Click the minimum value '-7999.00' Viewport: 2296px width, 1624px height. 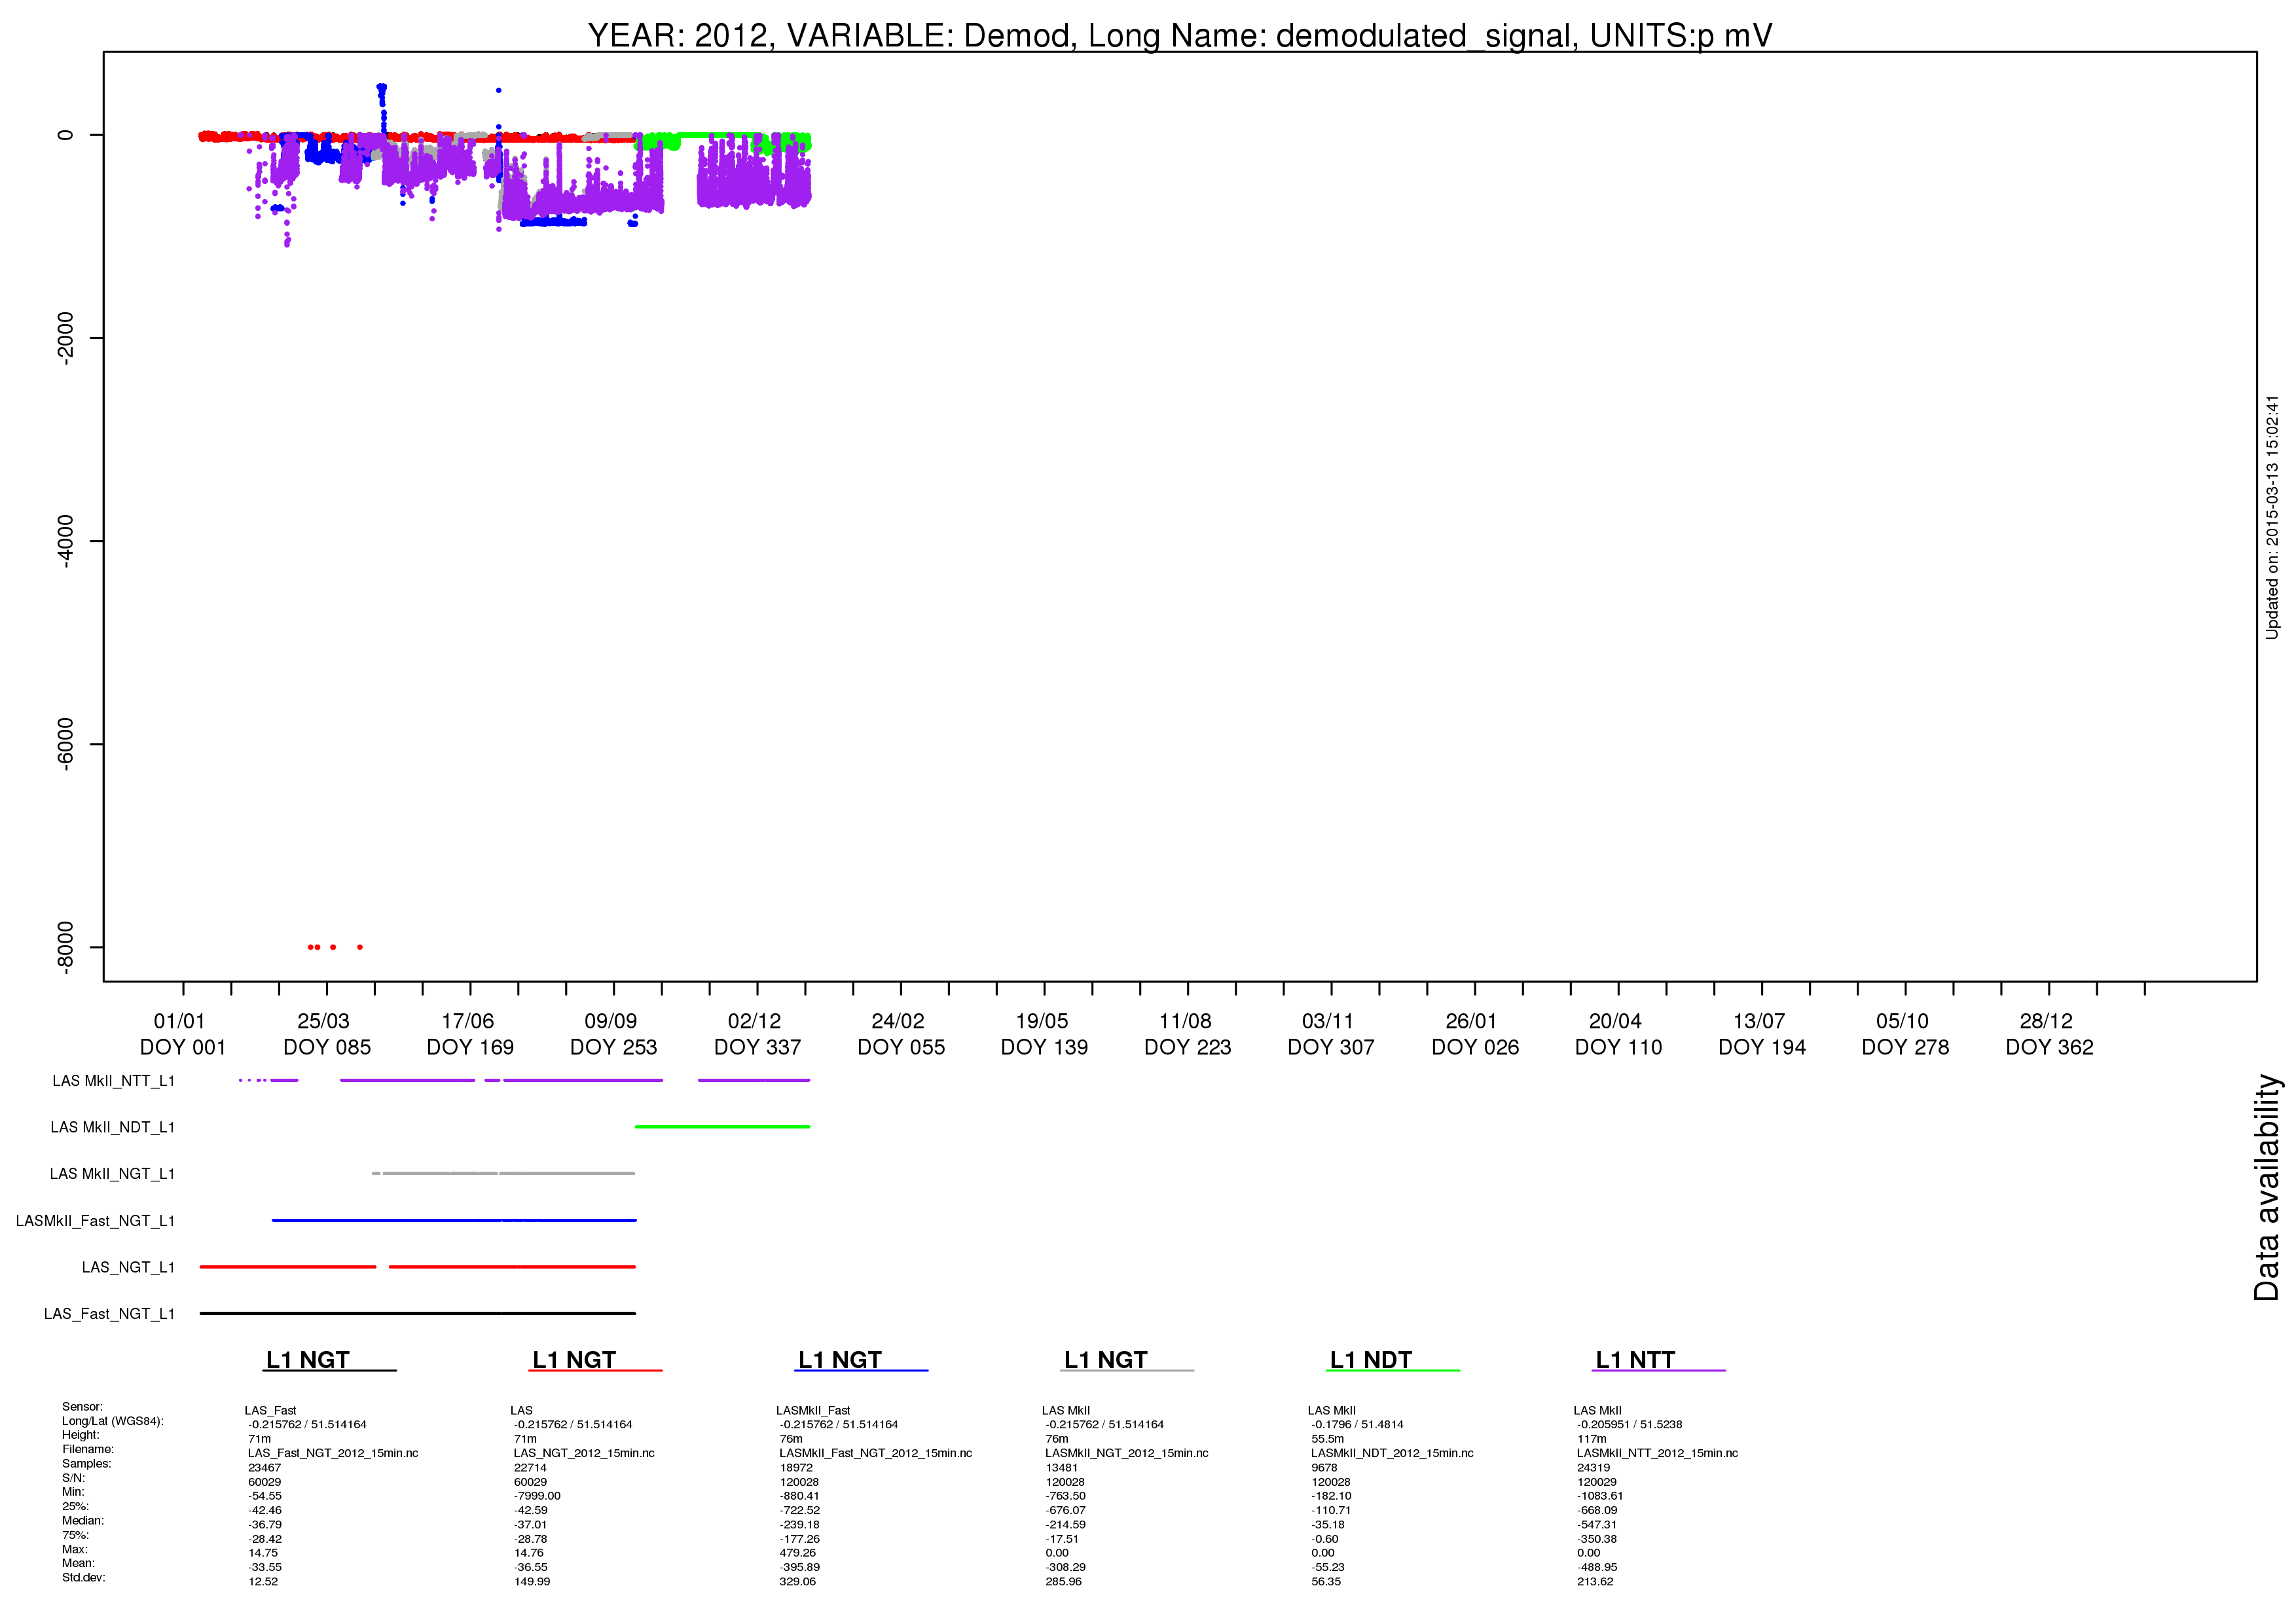point(537,1496)
